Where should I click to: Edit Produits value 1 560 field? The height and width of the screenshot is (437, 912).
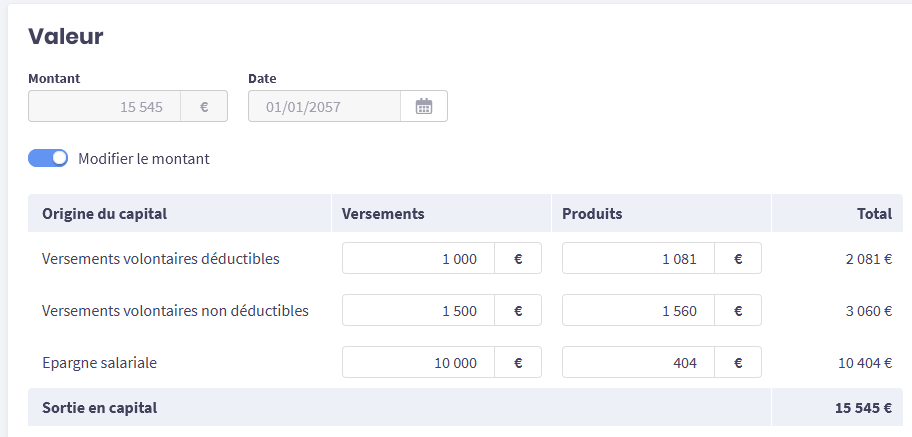(x=638, y=310)
